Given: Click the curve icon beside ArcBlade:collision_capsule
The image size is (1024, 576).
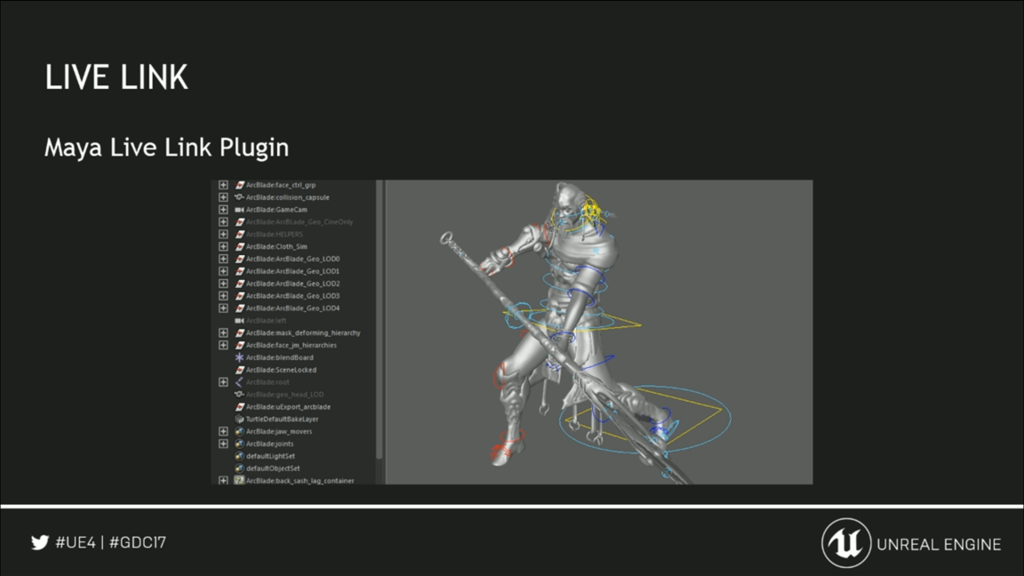Looking at the screenshot, I should point(240,197).
